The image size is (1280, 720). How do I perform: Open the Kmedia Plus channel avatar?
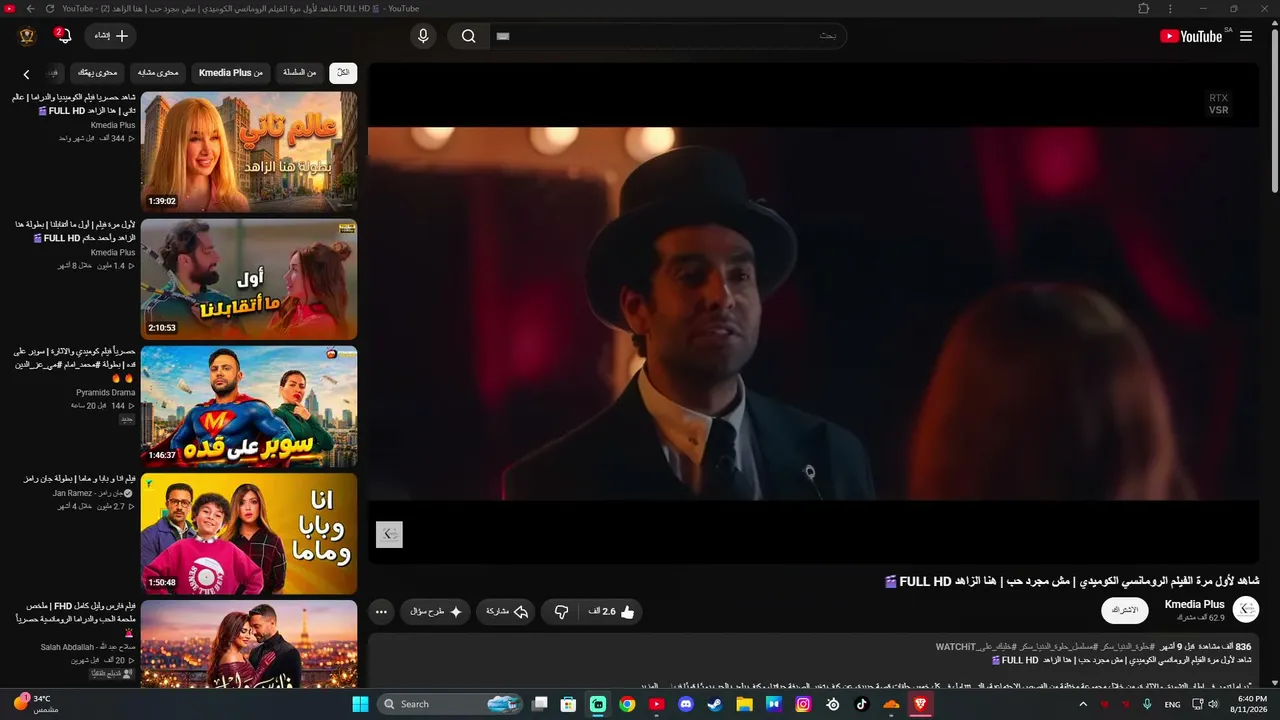tap(1246, 610)
